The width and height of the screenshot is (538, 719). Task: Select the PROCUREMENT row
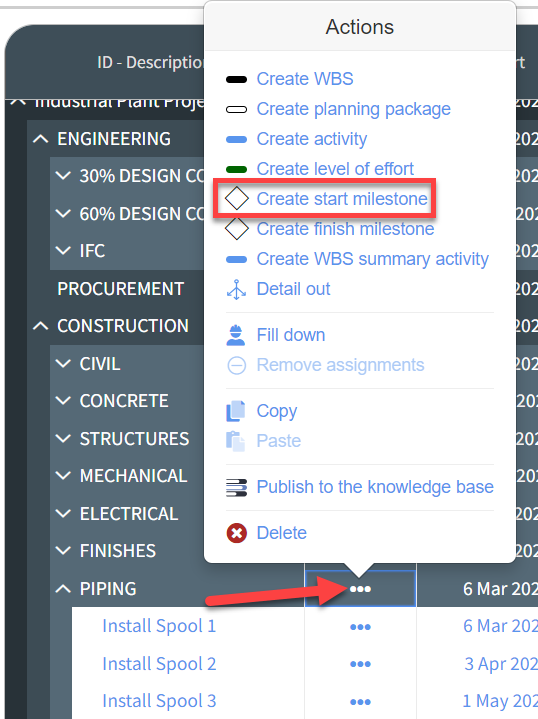(121, 289)
